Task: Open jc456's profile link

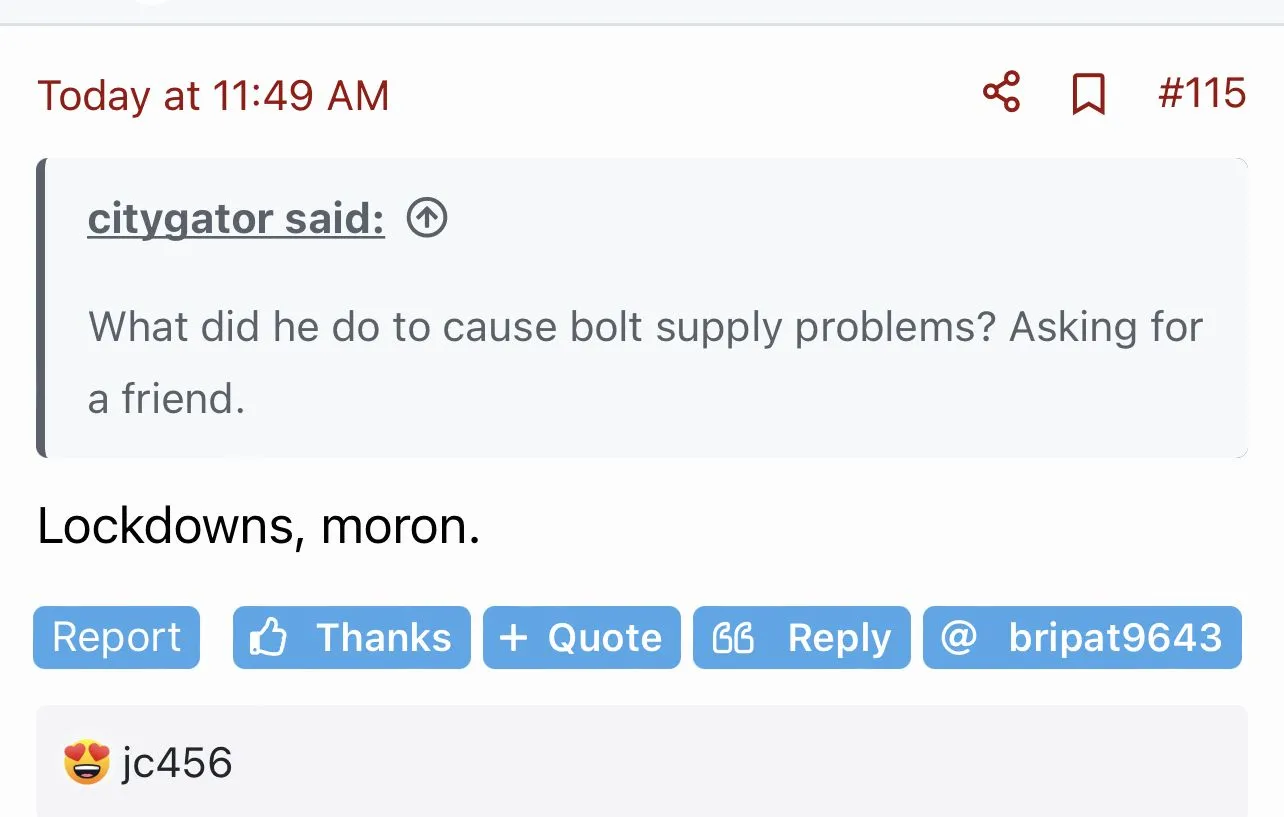Action: (x=177, y=764)
